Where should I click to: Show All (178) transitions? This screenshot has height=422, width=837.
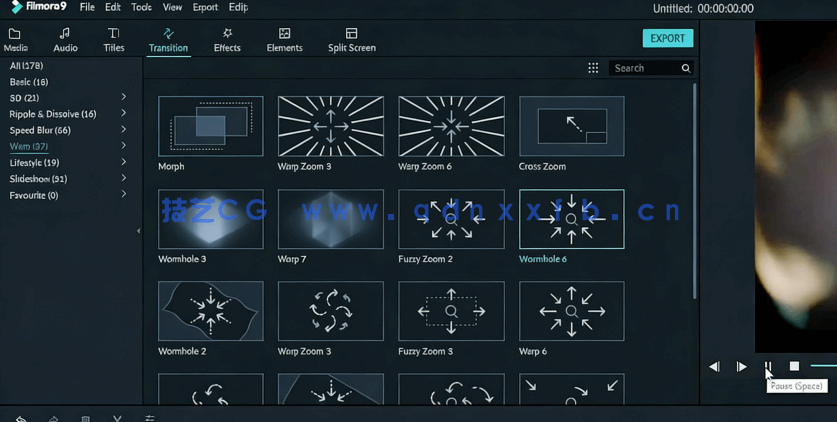tap(26, 66)
